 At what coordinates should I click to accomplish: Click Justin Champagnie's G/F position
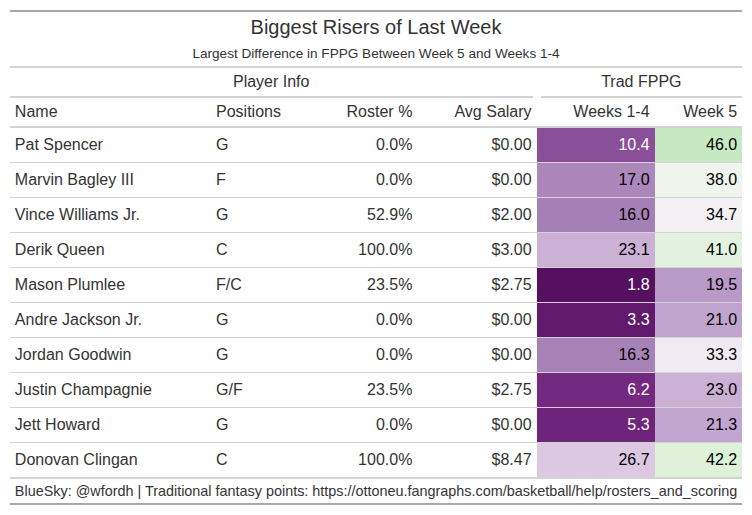tap(229, 390)
